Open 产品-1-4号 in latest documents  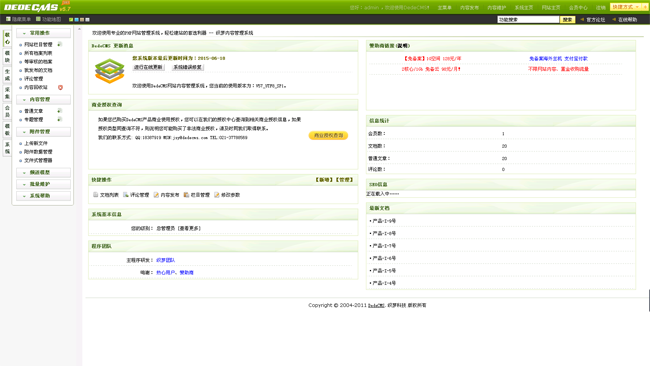384,283
